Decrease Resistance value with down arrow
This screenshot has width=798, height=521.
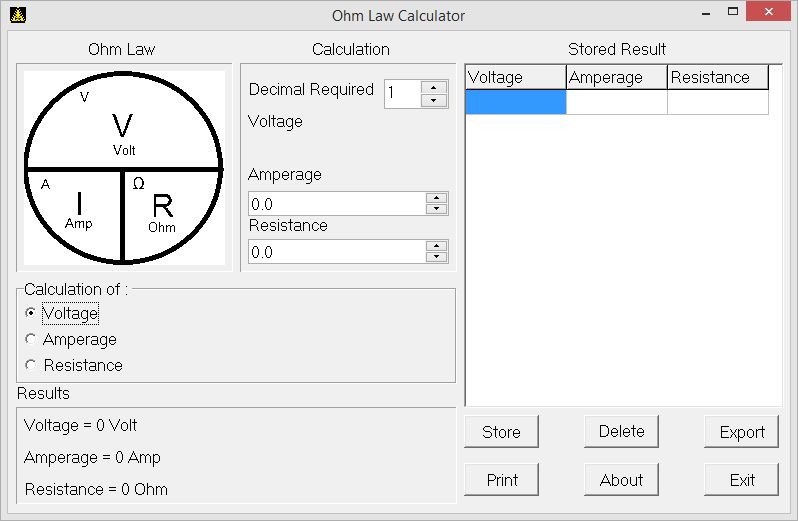click(x=436, y=257)
